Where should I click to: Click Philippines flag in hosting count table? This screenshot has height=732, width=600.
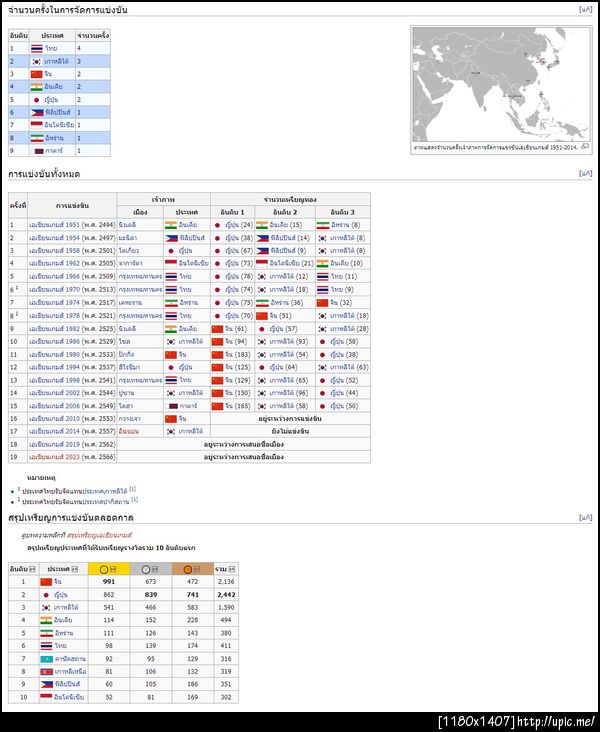tap(37, 113)
